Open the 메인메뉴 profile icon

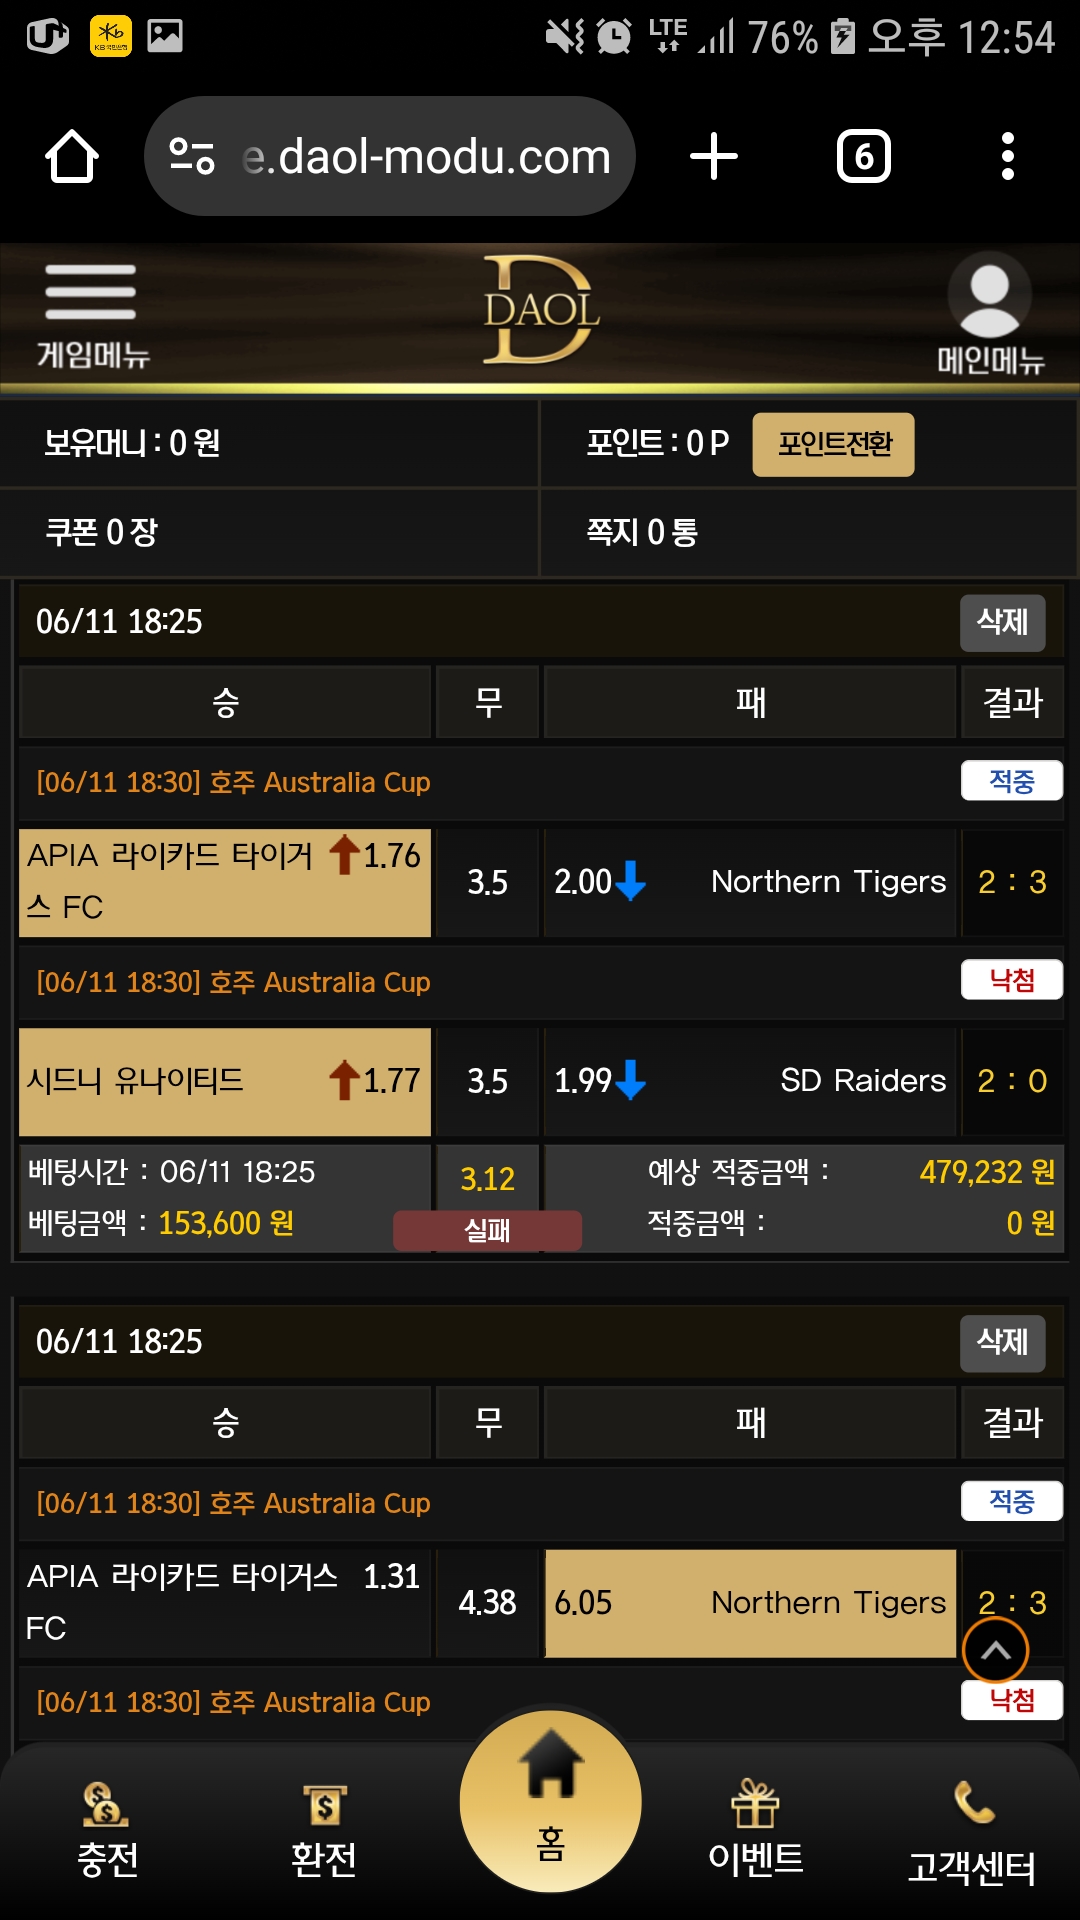pos(990,312)
